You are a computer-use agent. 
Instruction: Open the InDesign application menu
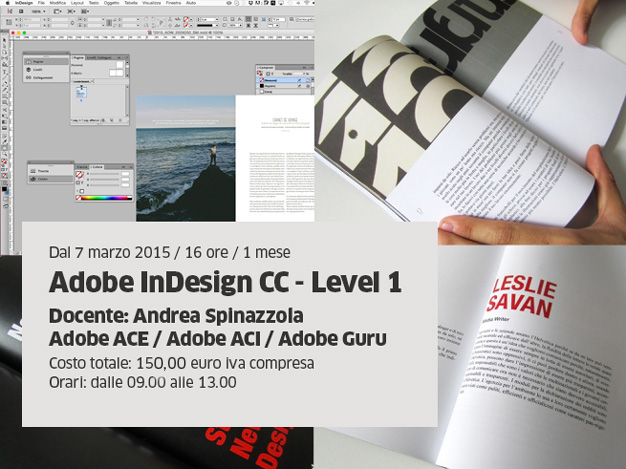[x=23, y=3]
